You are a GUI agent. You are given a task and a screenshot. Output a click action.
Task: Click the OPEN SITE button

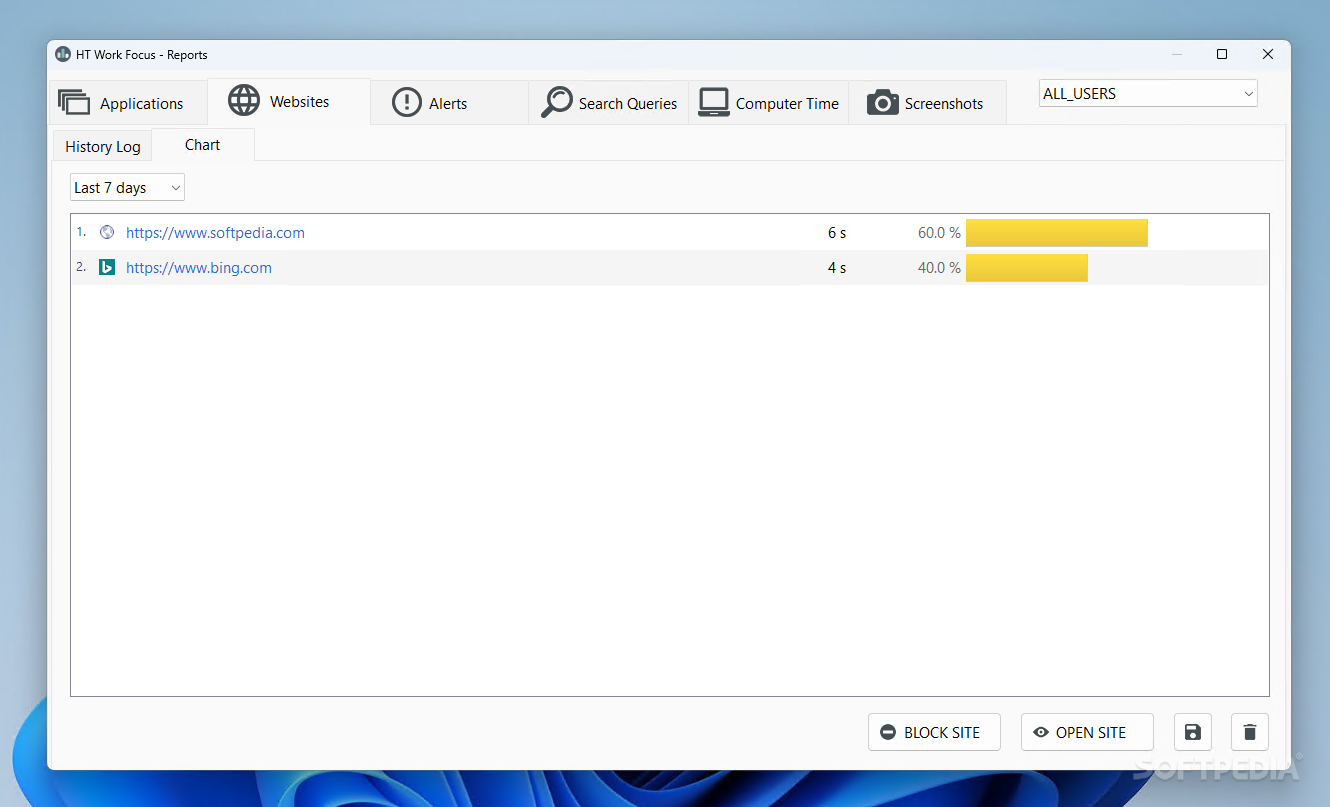pos(1087,732)
